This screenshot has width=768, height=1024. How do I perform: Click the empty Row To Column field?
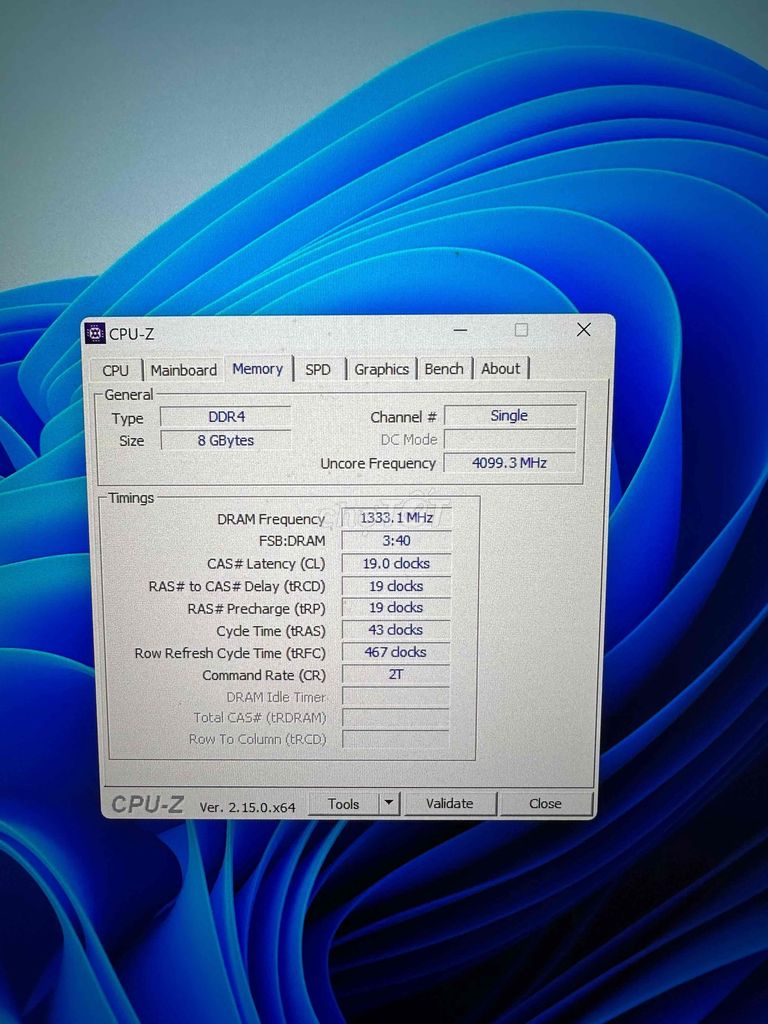click(396, 739)
